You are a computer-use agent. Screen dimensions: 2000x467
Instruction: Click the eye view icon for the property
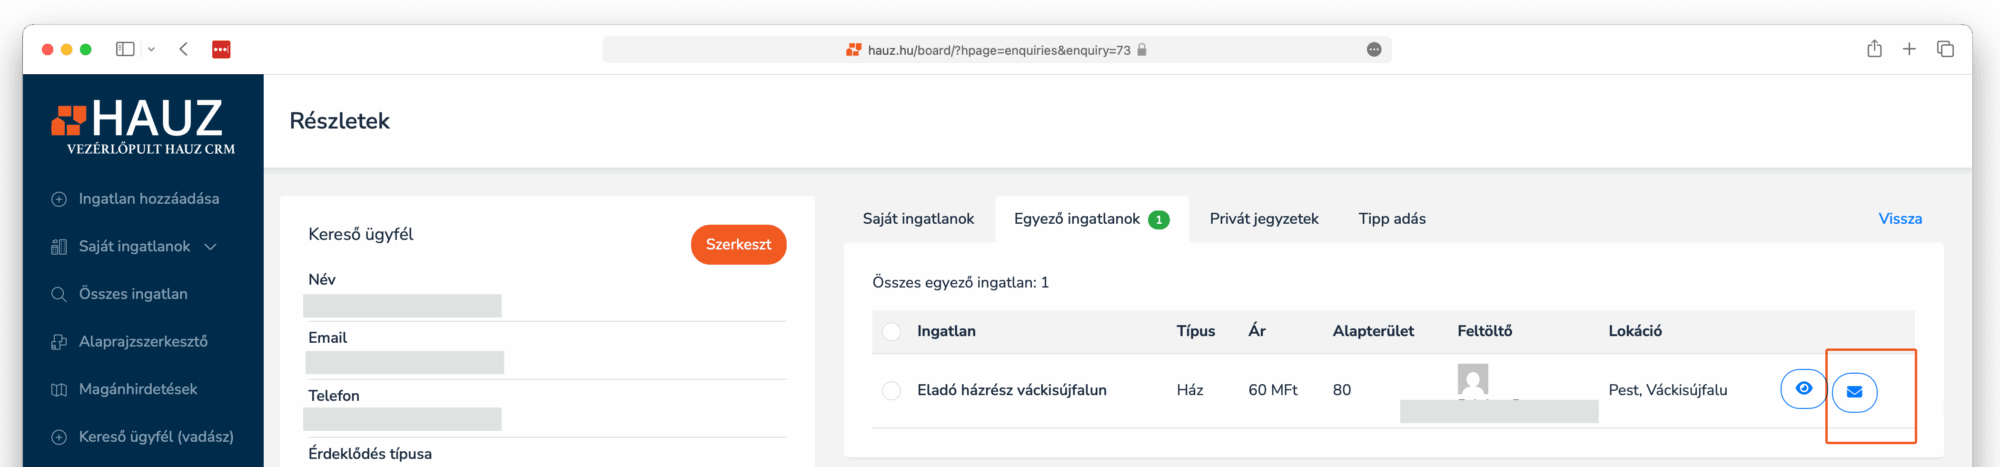(x=1803, y=389)
